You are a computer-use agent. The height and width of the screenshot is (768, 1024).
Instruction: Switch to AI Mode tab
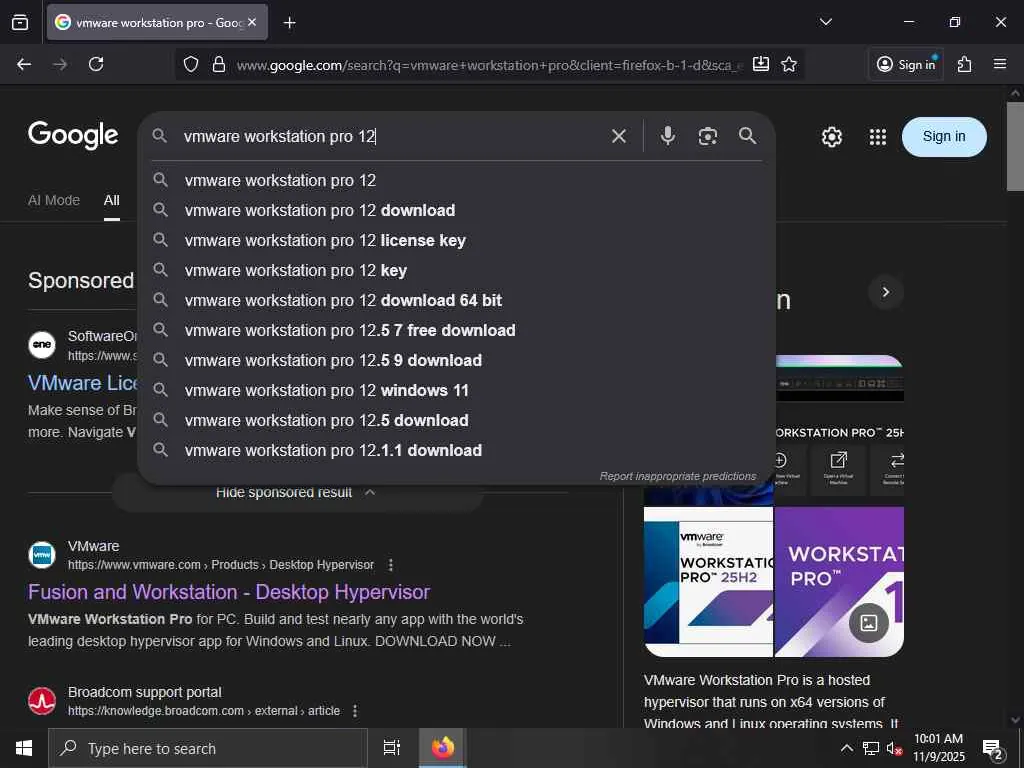(54, 200)
